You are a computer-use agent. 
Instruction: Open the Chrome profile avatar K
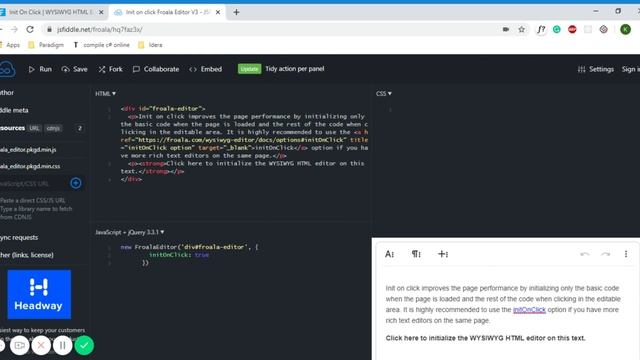tap(625, 29)
